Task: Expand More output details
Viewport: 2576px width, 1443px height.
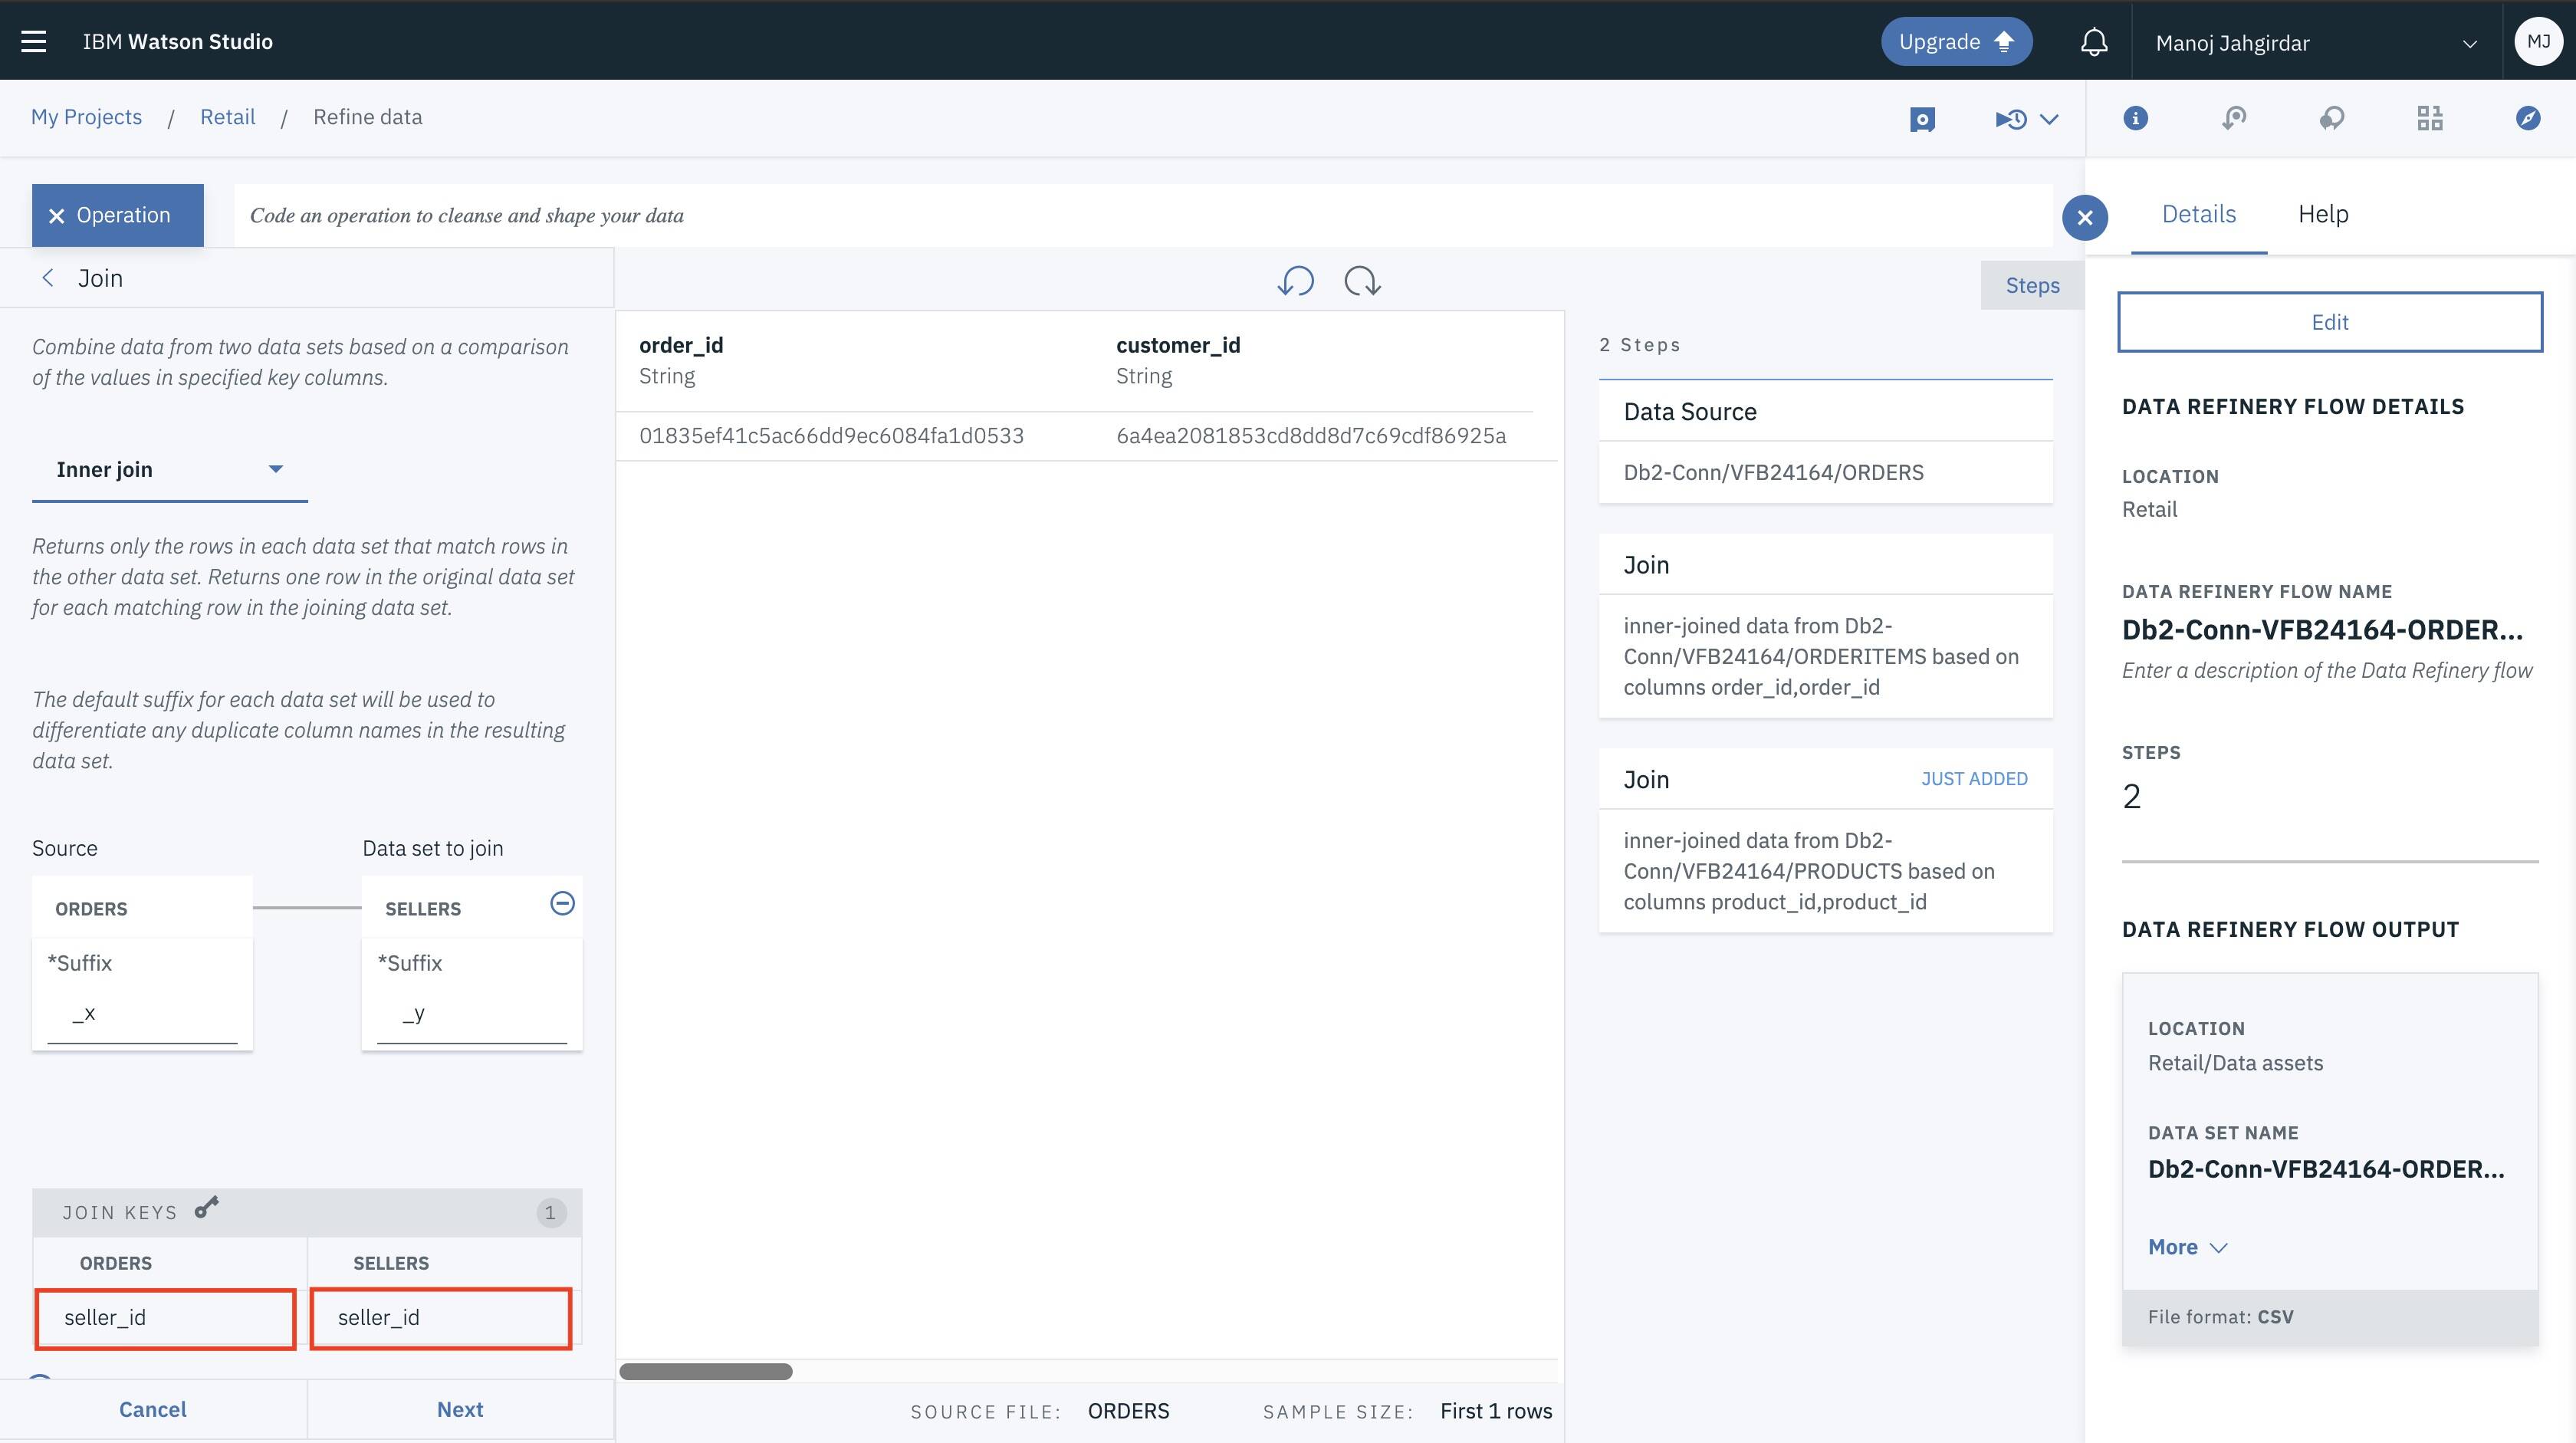Action: (x=2187, y=1247)
